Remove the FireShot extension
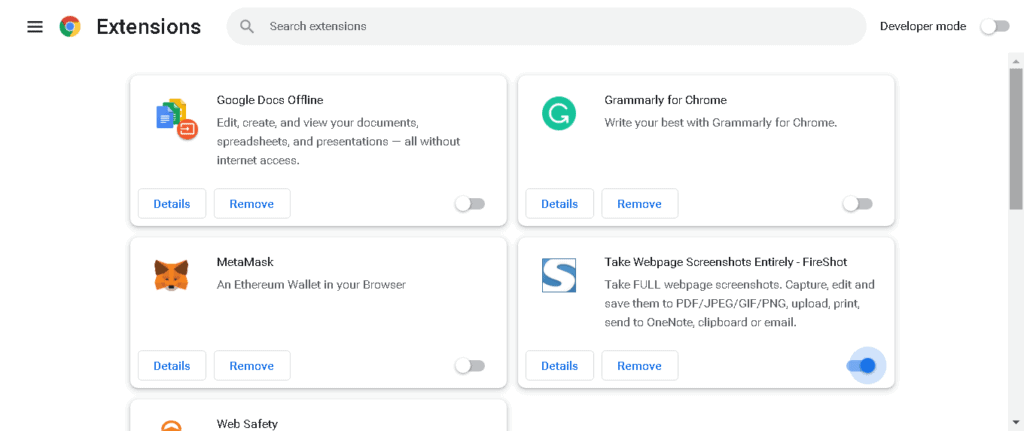Image resolution: width=1024 pixels, height=431 pixels. (x=640, y=366)
